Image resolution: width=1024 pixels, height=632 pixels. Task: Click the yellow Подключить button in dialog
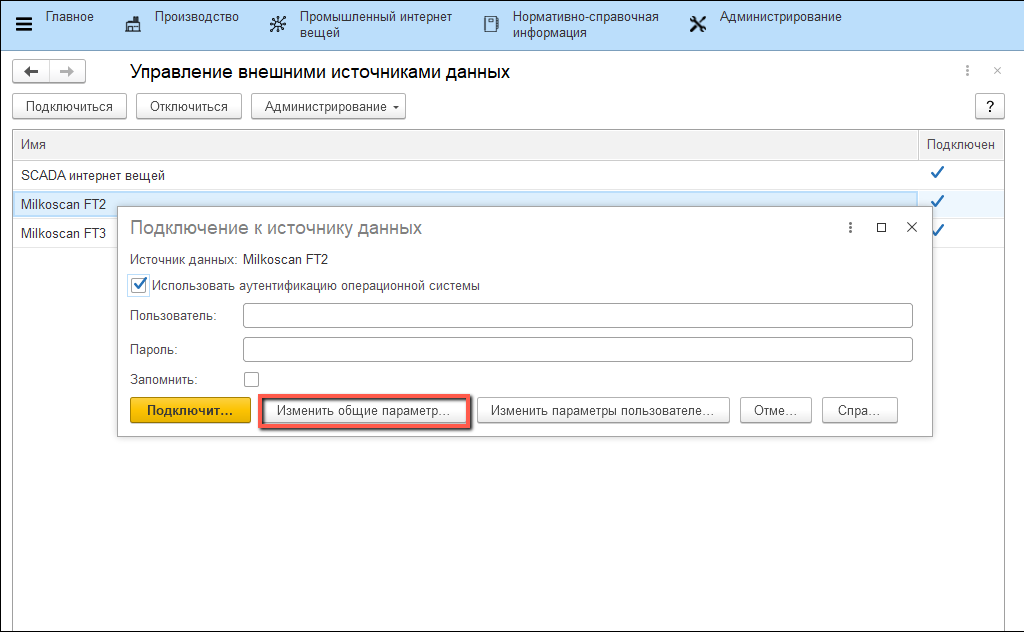(x=190, y=411)
